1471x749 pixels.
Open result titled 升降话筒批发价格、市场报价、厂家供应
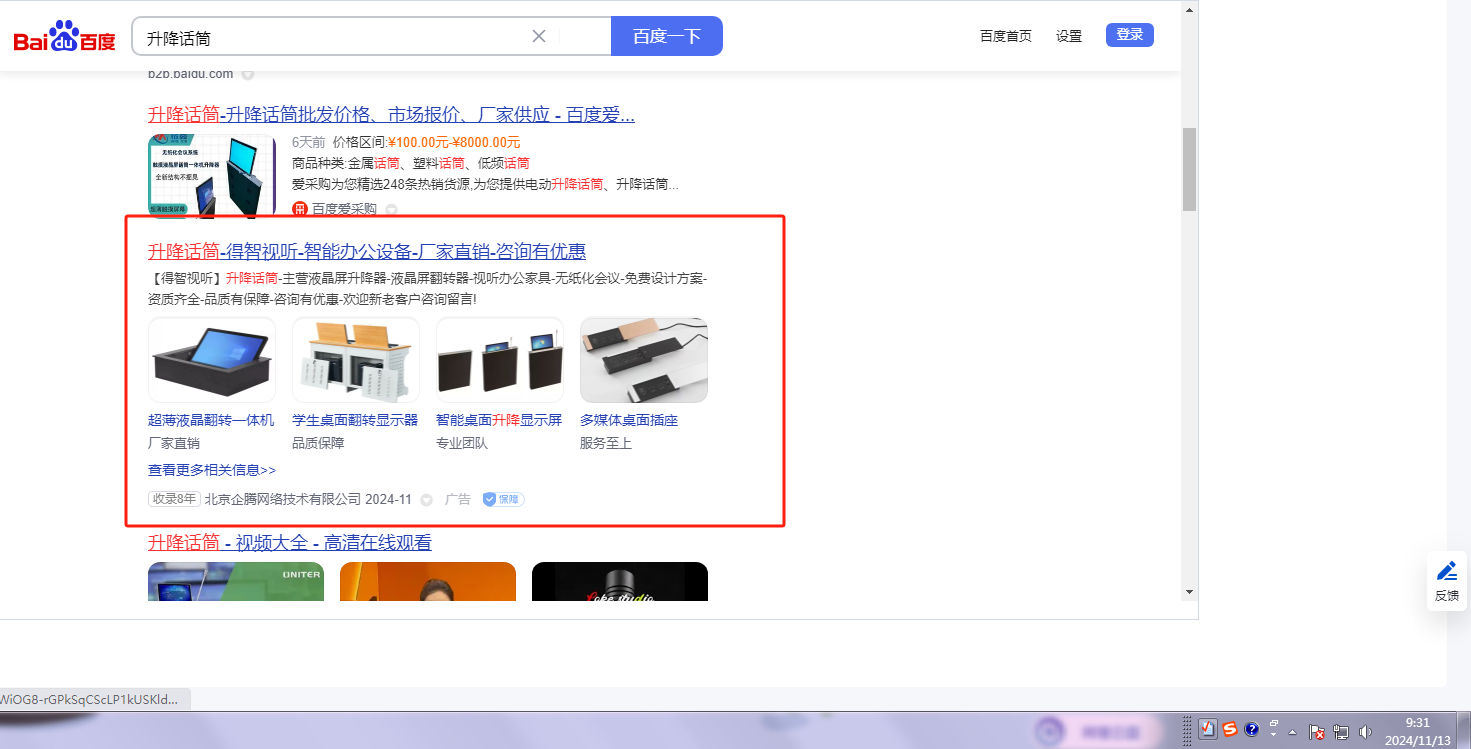[x=391, y=114]
